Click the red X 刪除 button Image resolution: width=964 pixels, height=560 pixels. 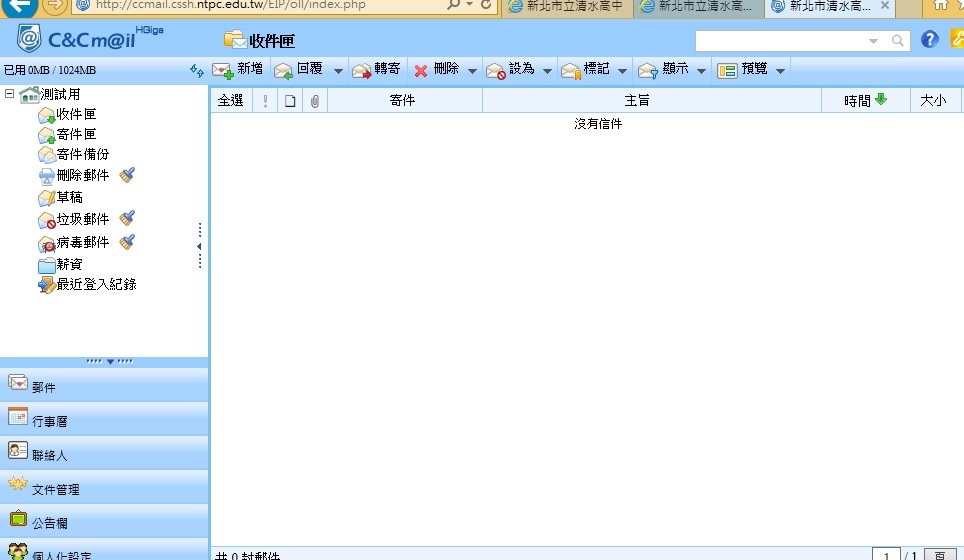click(437, 69)
